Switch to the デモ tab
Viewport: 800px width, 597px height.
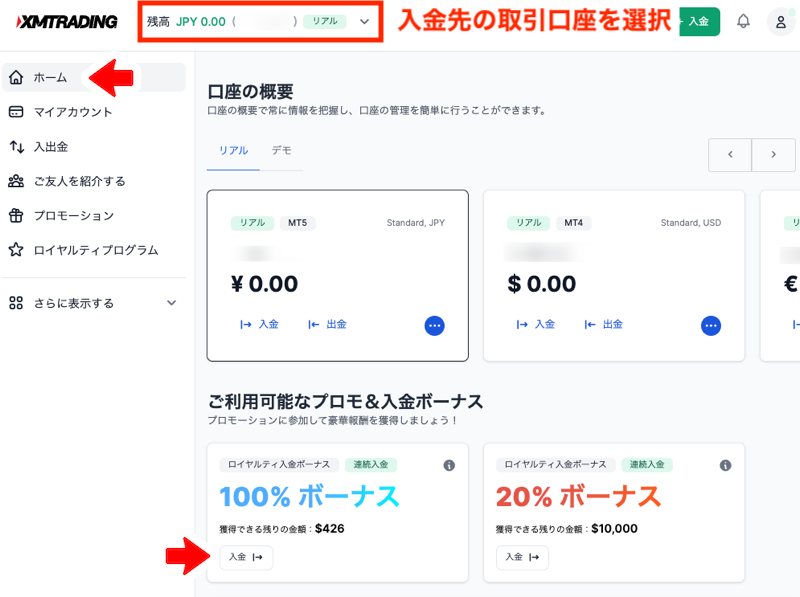pyautogui.click(x=281, y=151)
